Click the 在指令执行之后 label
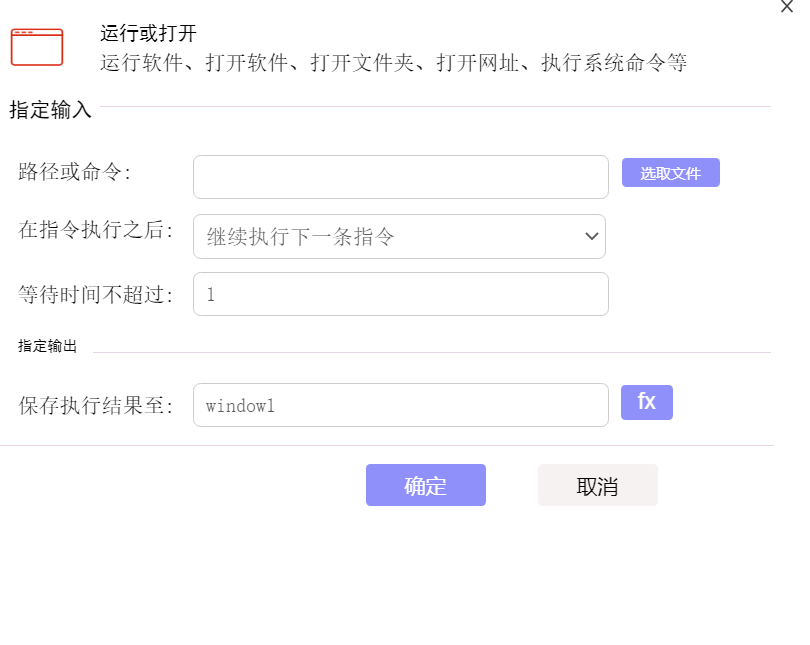Screen dimensions: 810x645 tap(95, 229)
